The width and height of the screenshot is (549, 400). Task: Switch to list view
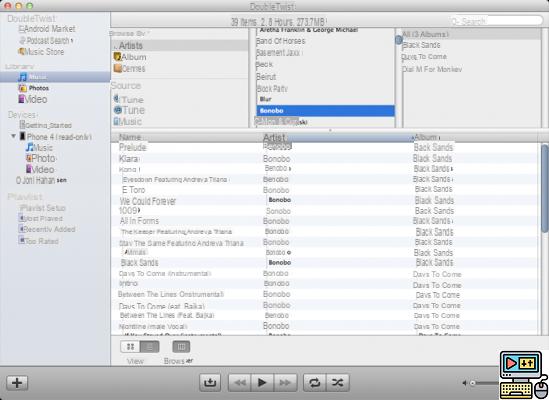click(150, 347)
